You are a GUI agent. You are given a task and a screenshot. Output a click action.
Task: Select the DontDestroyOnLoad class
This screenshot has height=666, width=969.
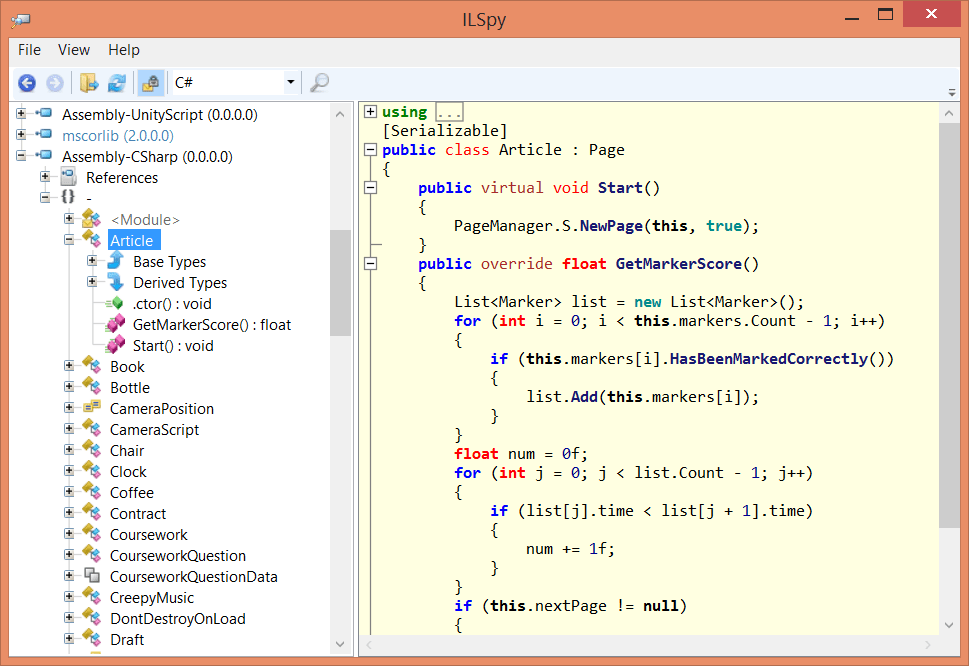point(177,618)
